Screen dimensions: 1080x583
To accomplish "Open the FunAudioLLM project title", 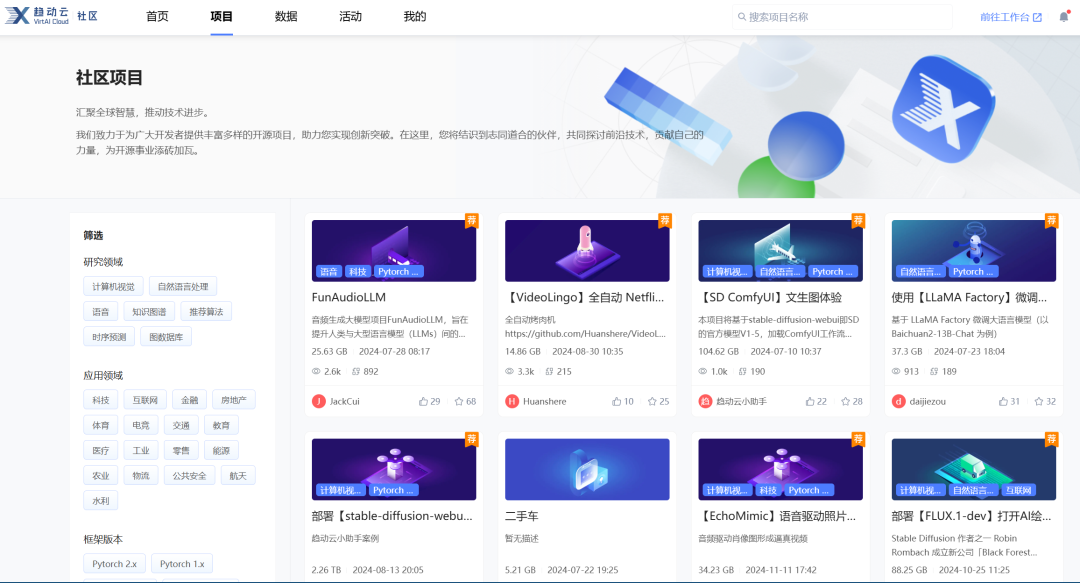I will click(x=349, y=297).
